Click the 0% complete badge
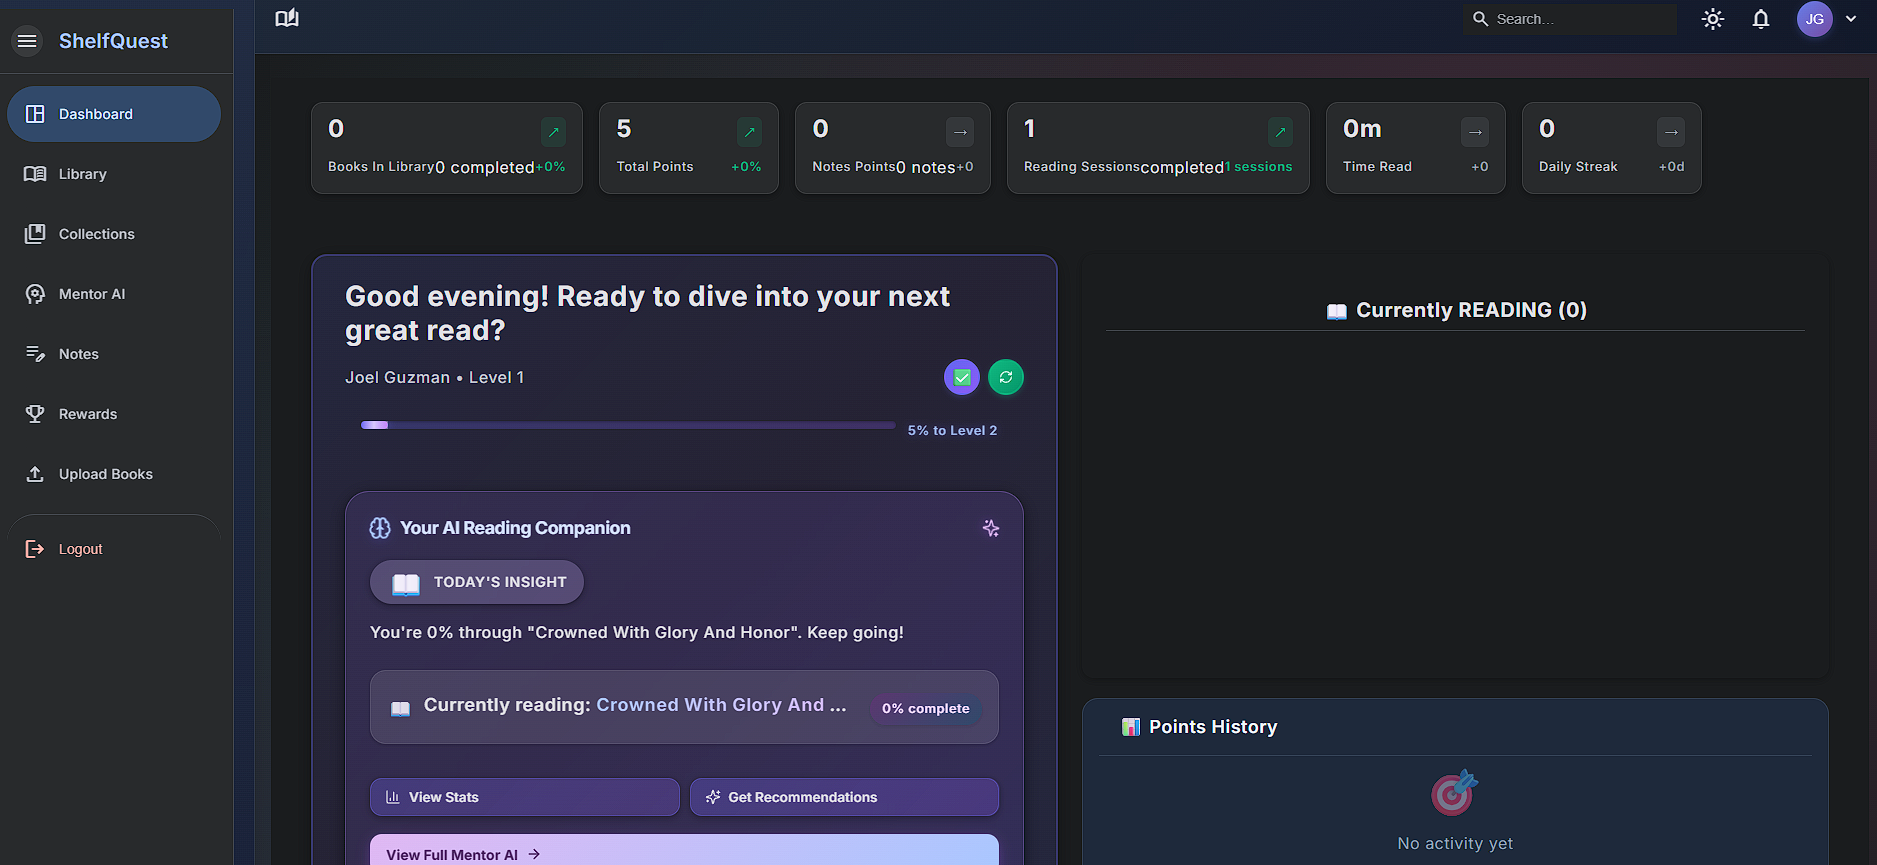This screenshot has width=1877, height=865. [926, 708]
